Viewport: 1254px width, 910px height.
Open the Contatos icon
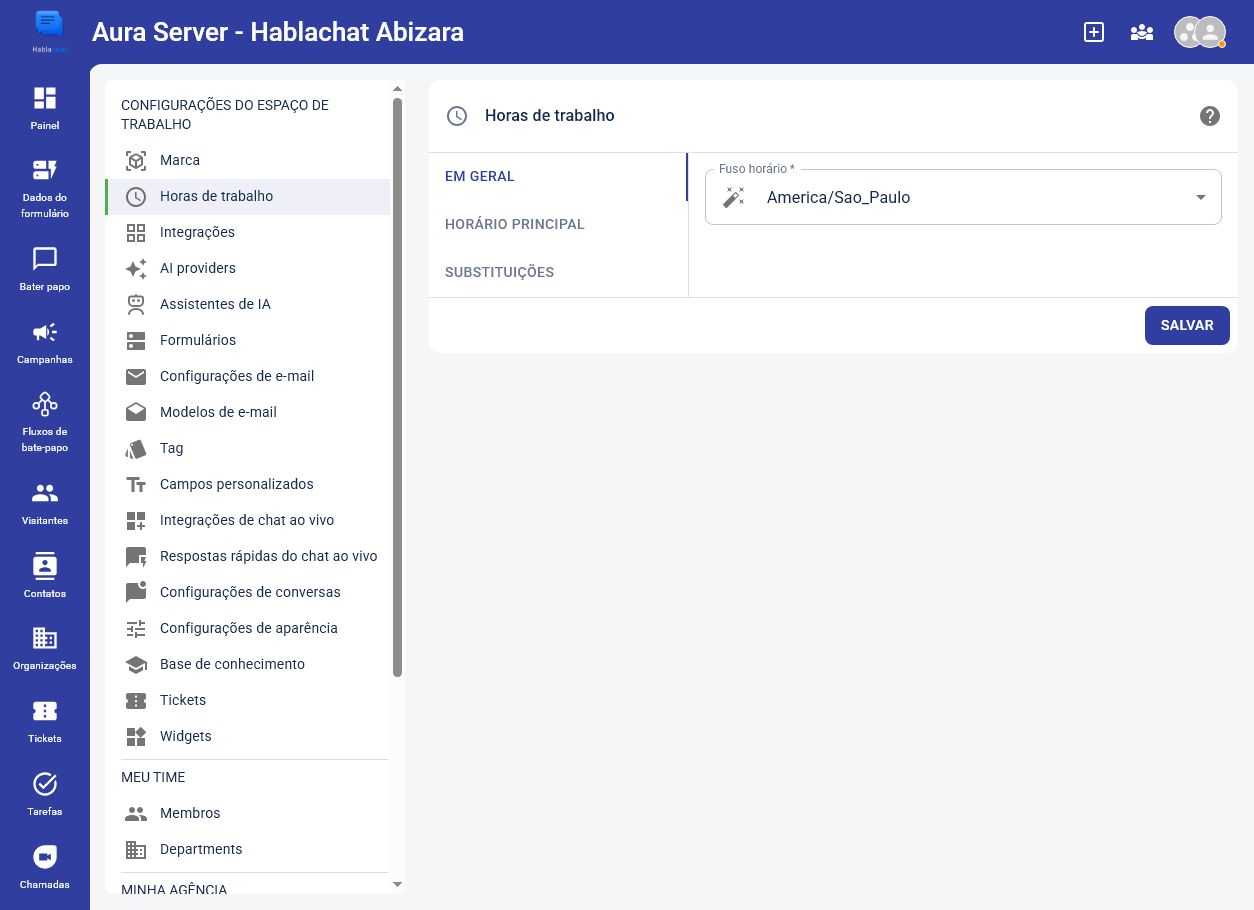(45, 566)
